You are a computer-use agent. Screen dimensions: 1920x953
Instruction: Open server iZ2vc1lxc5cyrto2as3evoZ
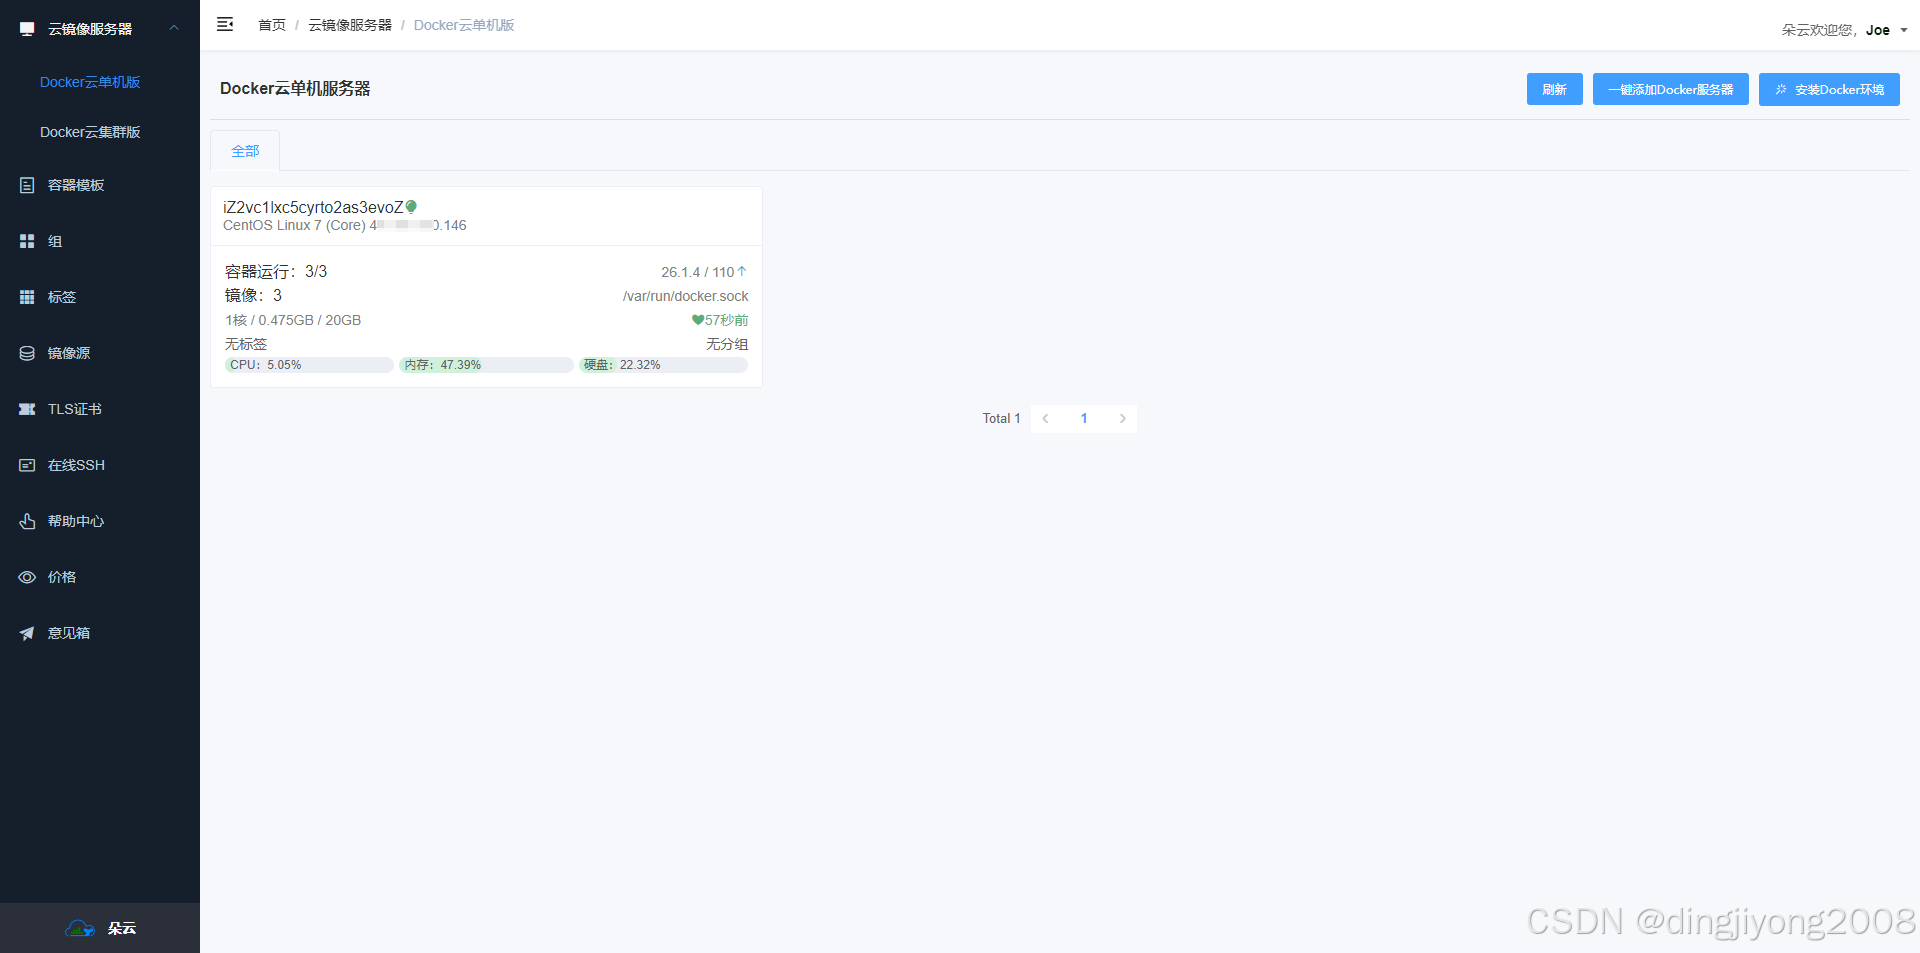[x=313, y=207]
